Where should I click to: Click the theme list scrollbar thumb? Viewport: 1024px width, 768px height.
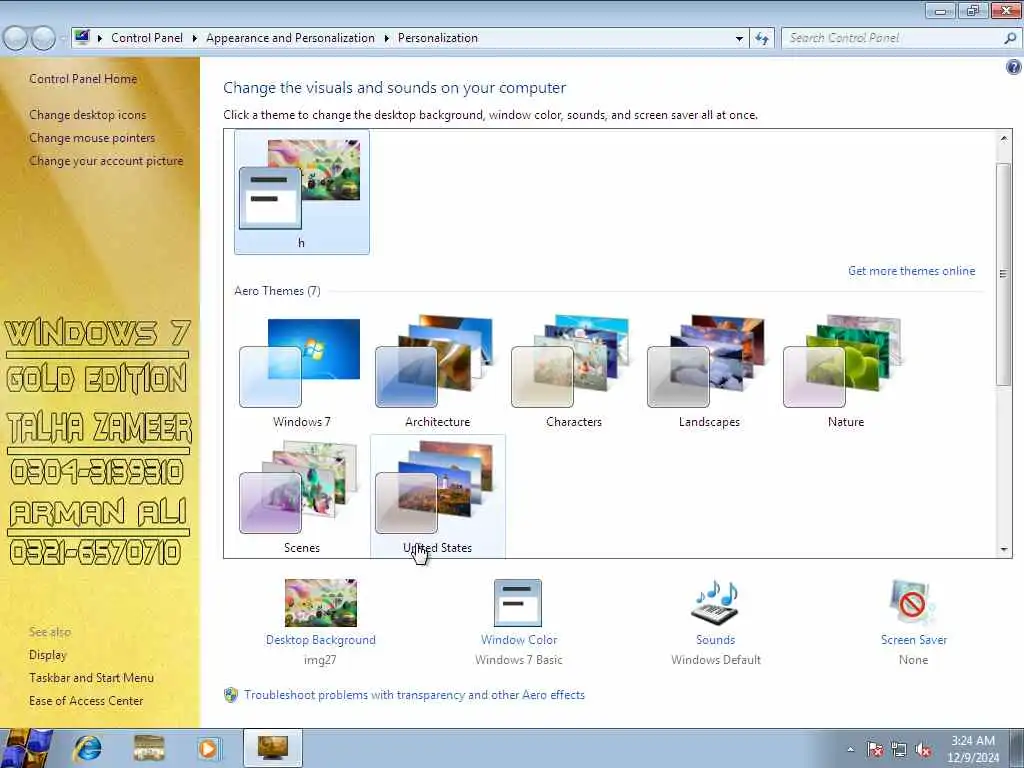pyautogui.click(x=1004, y=274)
